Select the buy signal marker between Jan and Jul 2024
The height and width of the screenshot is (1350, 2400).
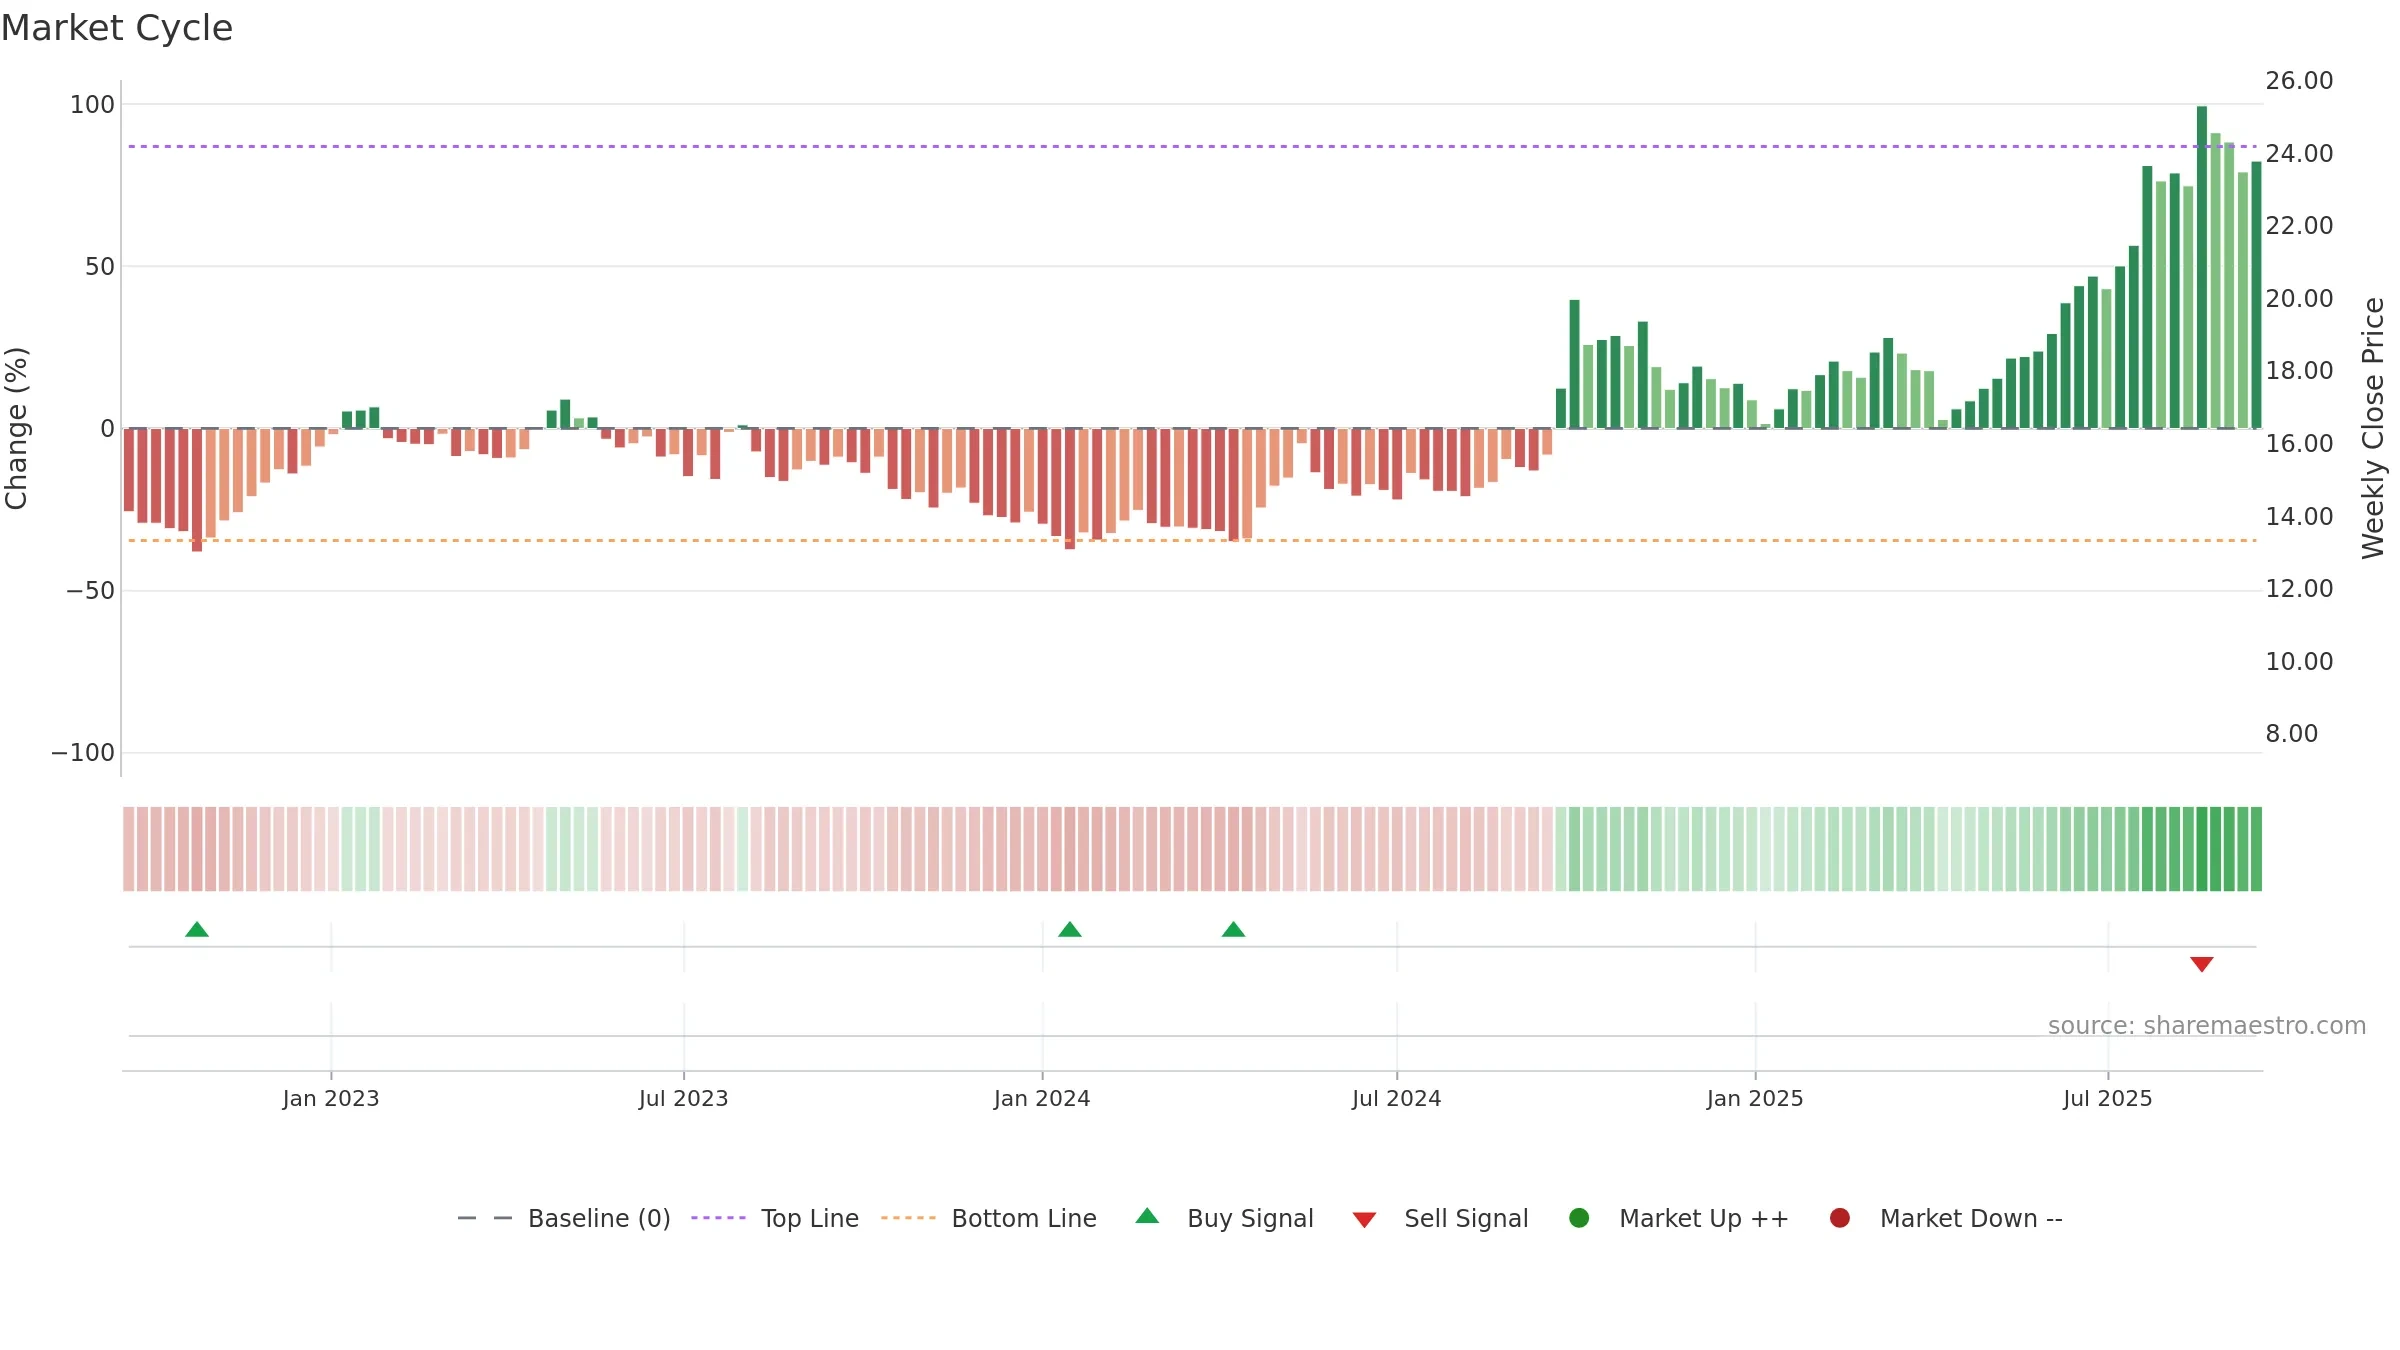pyautogui.click(x=1233, y=929)
